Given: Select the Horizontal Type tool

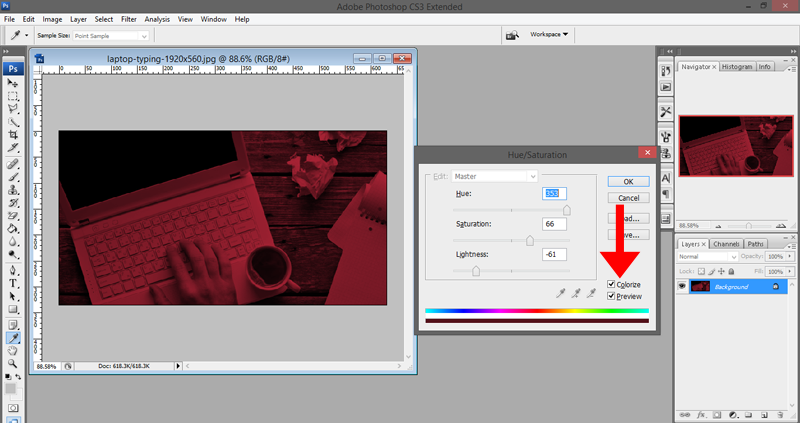Looking at the screenshot, I should 13,283.
